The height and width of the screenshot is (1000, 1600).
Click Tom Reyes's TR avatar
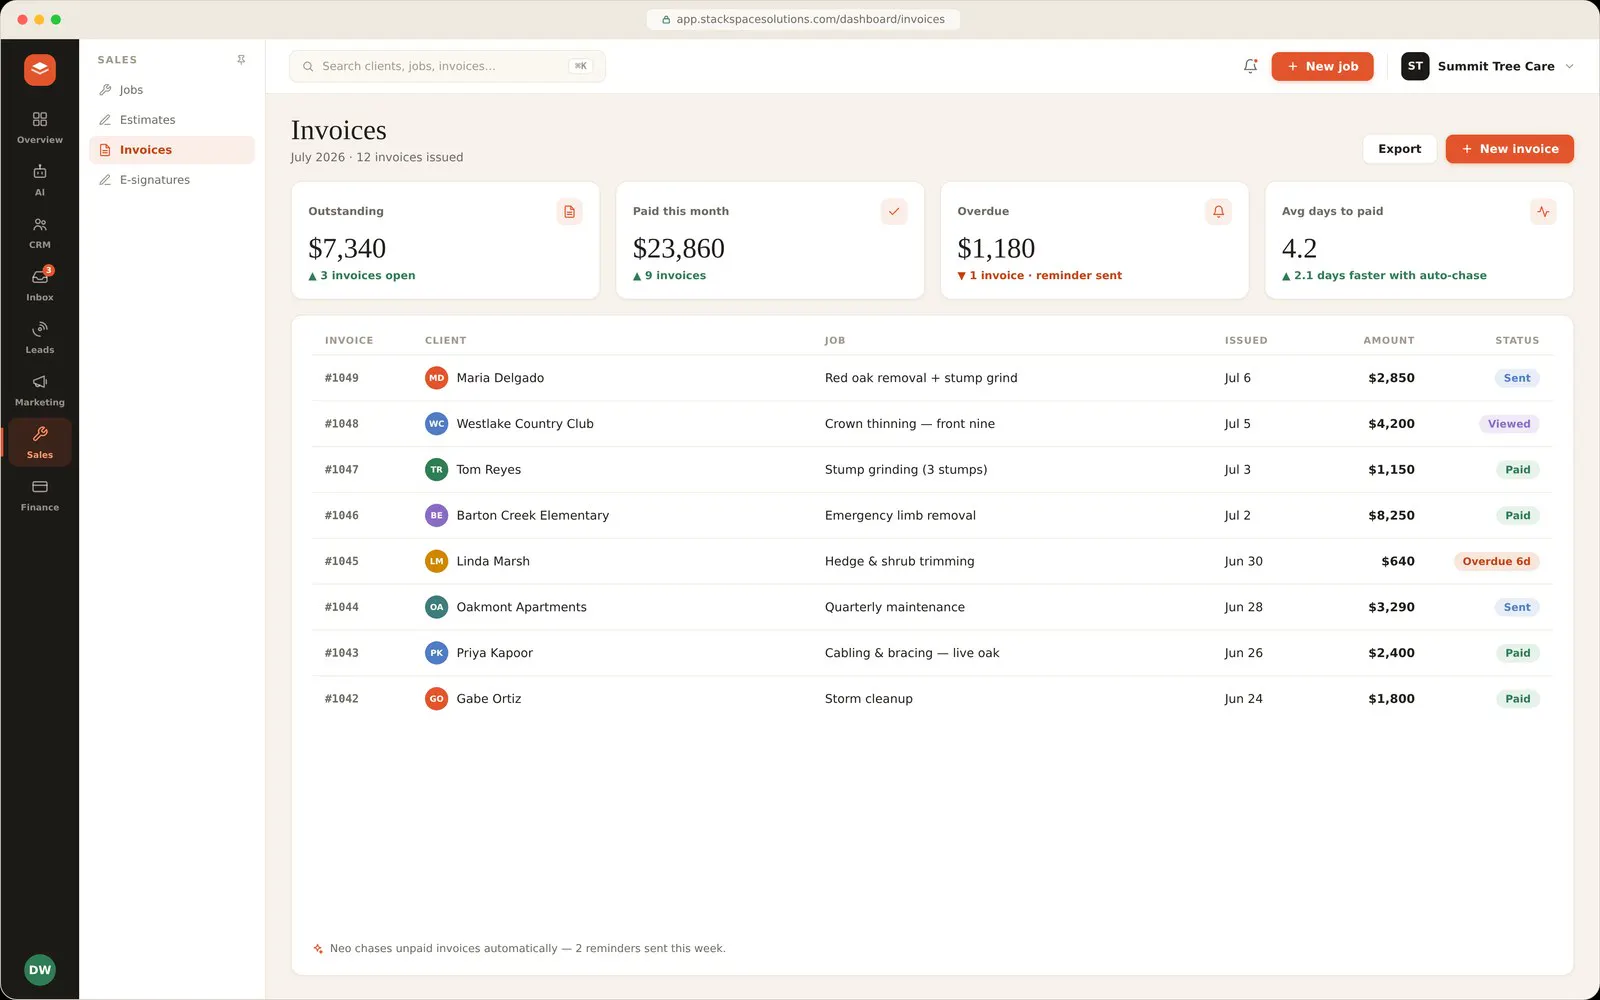(x=436, y=470)
